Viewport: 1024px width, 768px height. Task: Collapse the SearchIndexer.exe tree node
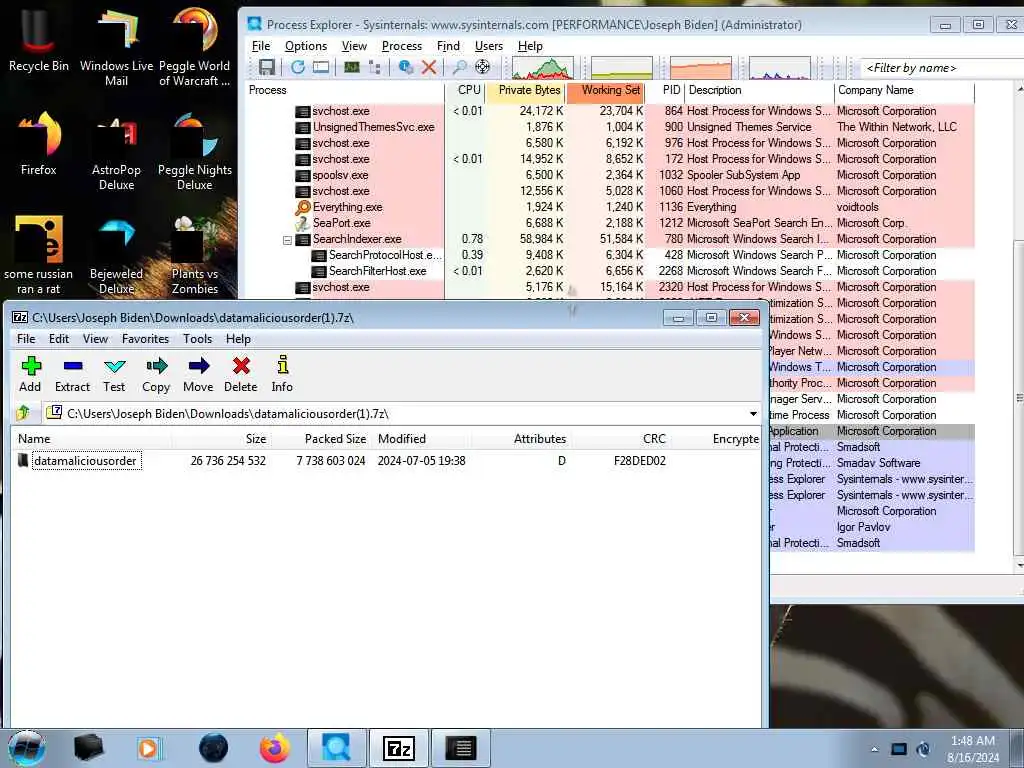[287, 240]
